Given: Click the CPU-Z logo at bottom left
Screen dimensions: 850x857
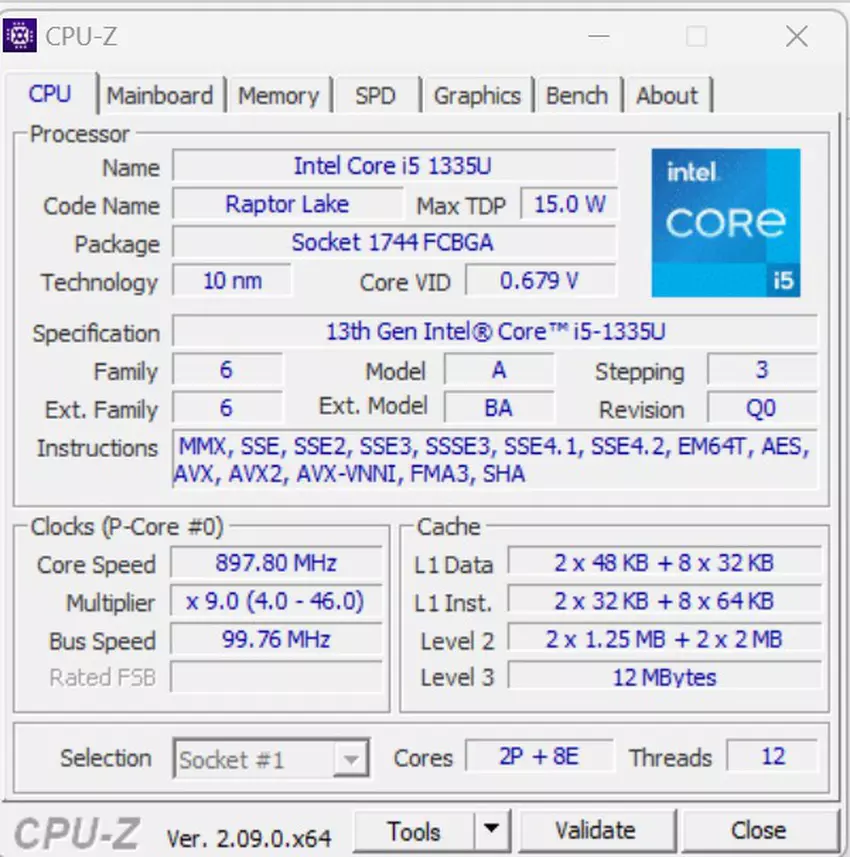Looking at the screenshot, I should pos(76,832).
